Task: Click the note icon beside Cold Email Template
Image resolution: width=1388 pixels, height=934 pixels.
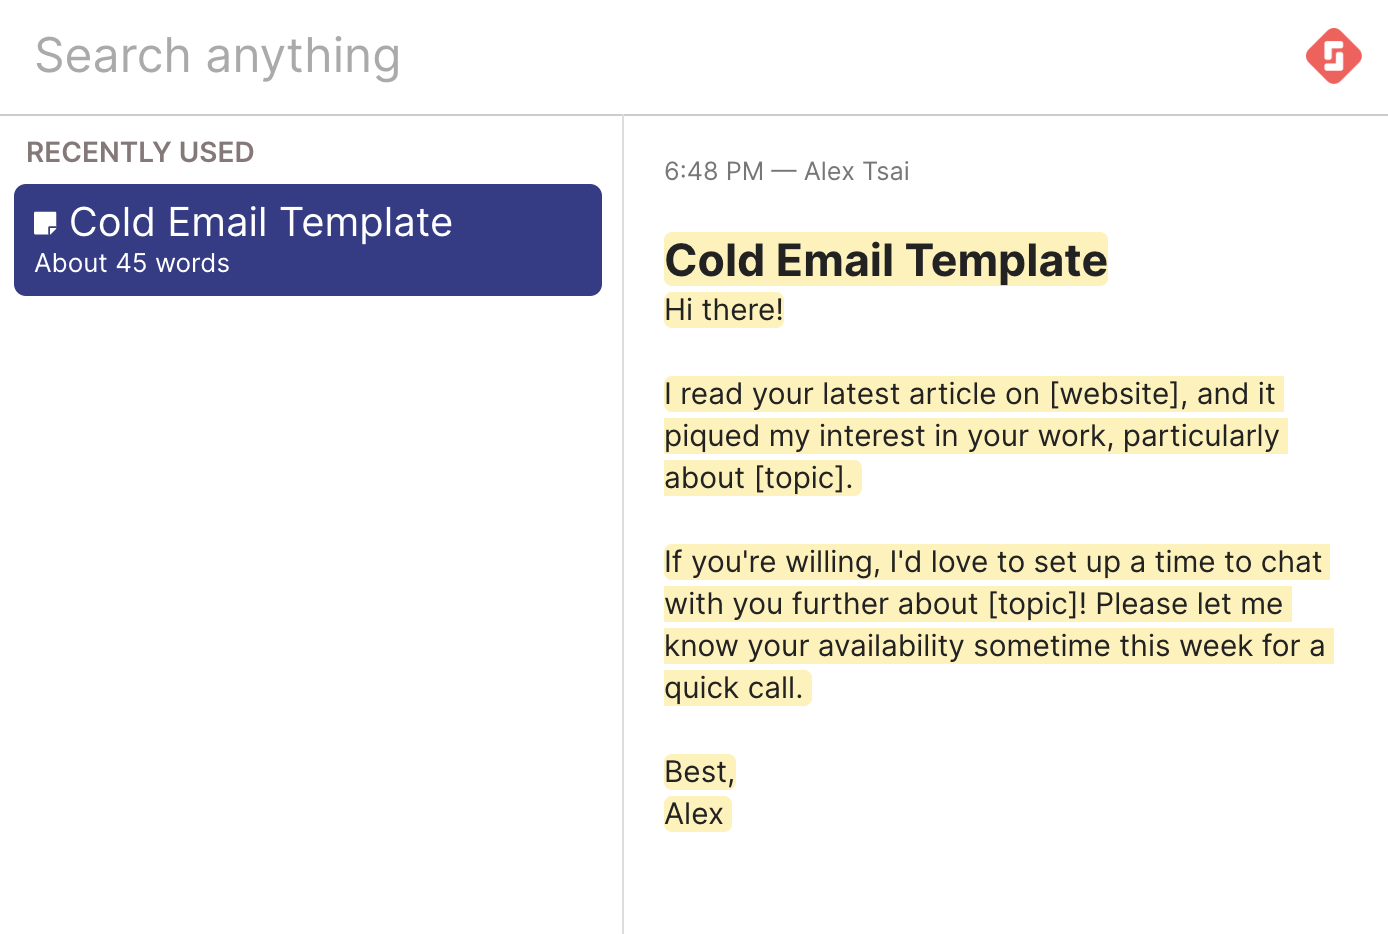Action: (x=45, y=222)
